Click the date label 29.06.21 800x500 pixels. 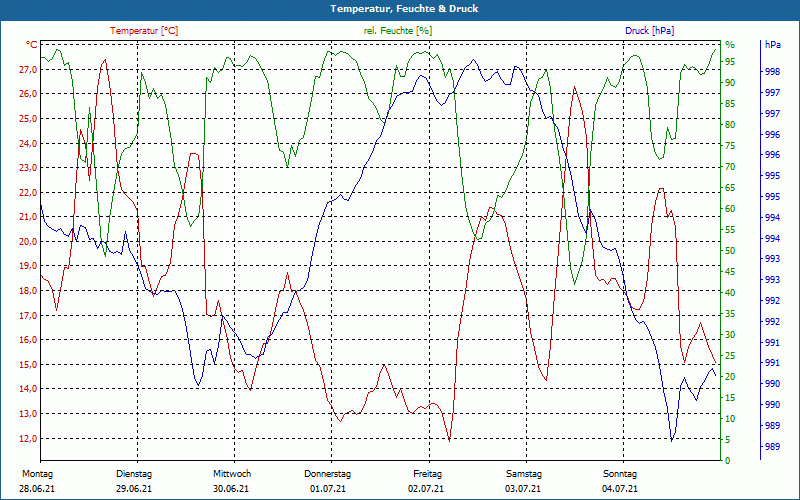134,489
